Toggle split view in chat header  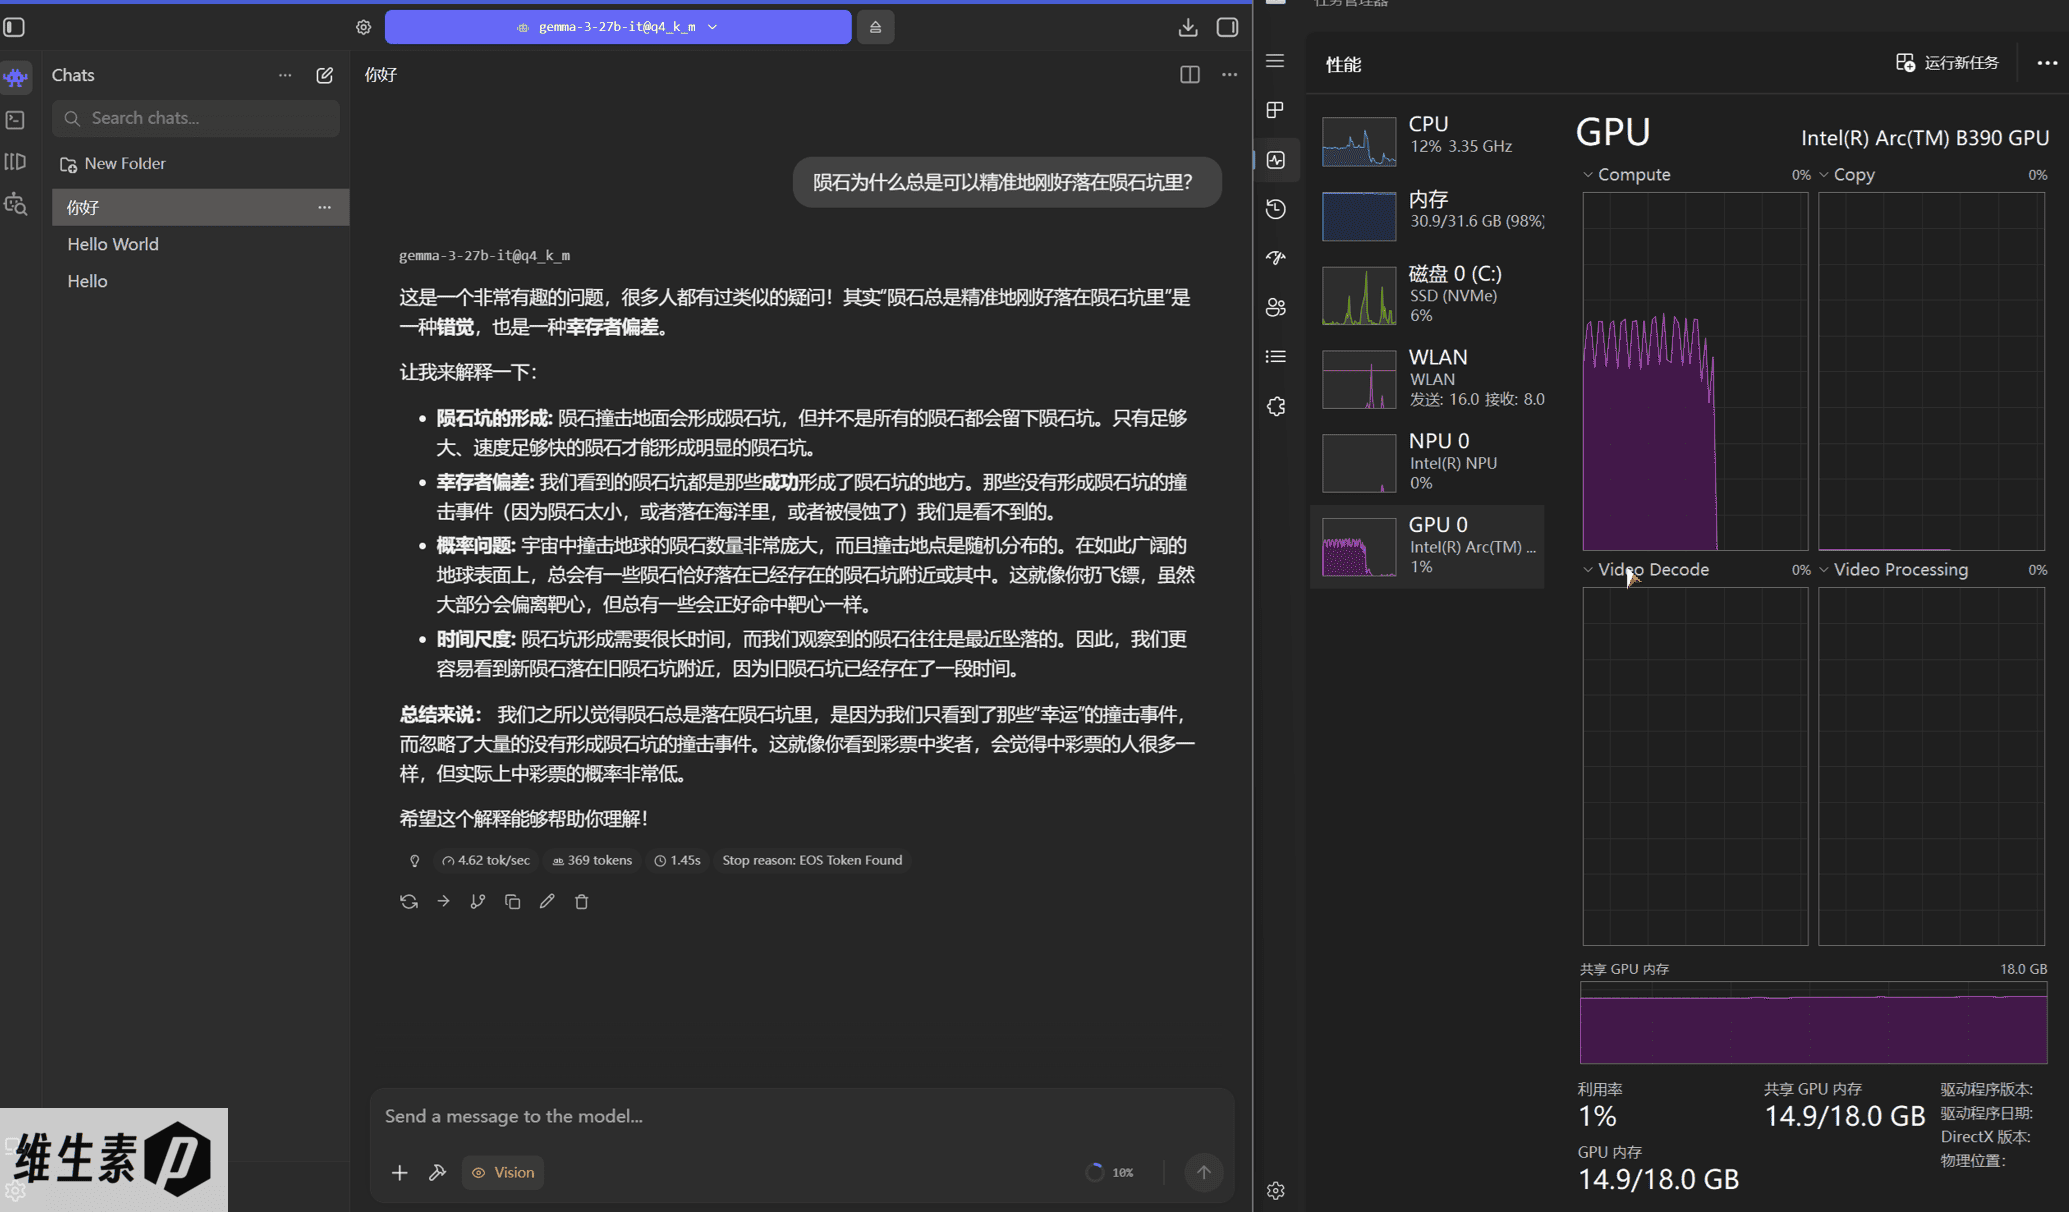pyautogui.click(x=1189, y=75)
